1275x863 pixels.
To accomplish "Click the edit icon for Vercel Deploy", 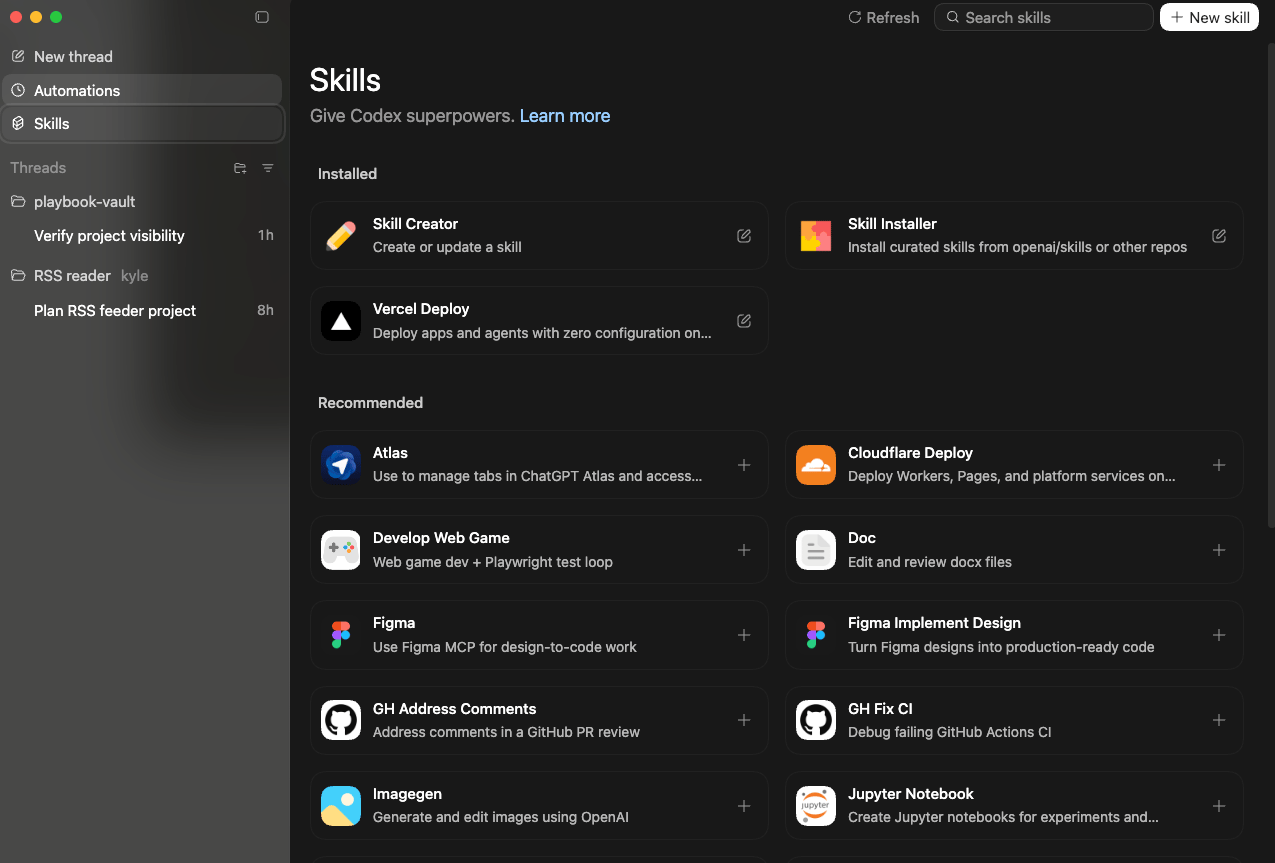I will [744, 321].
